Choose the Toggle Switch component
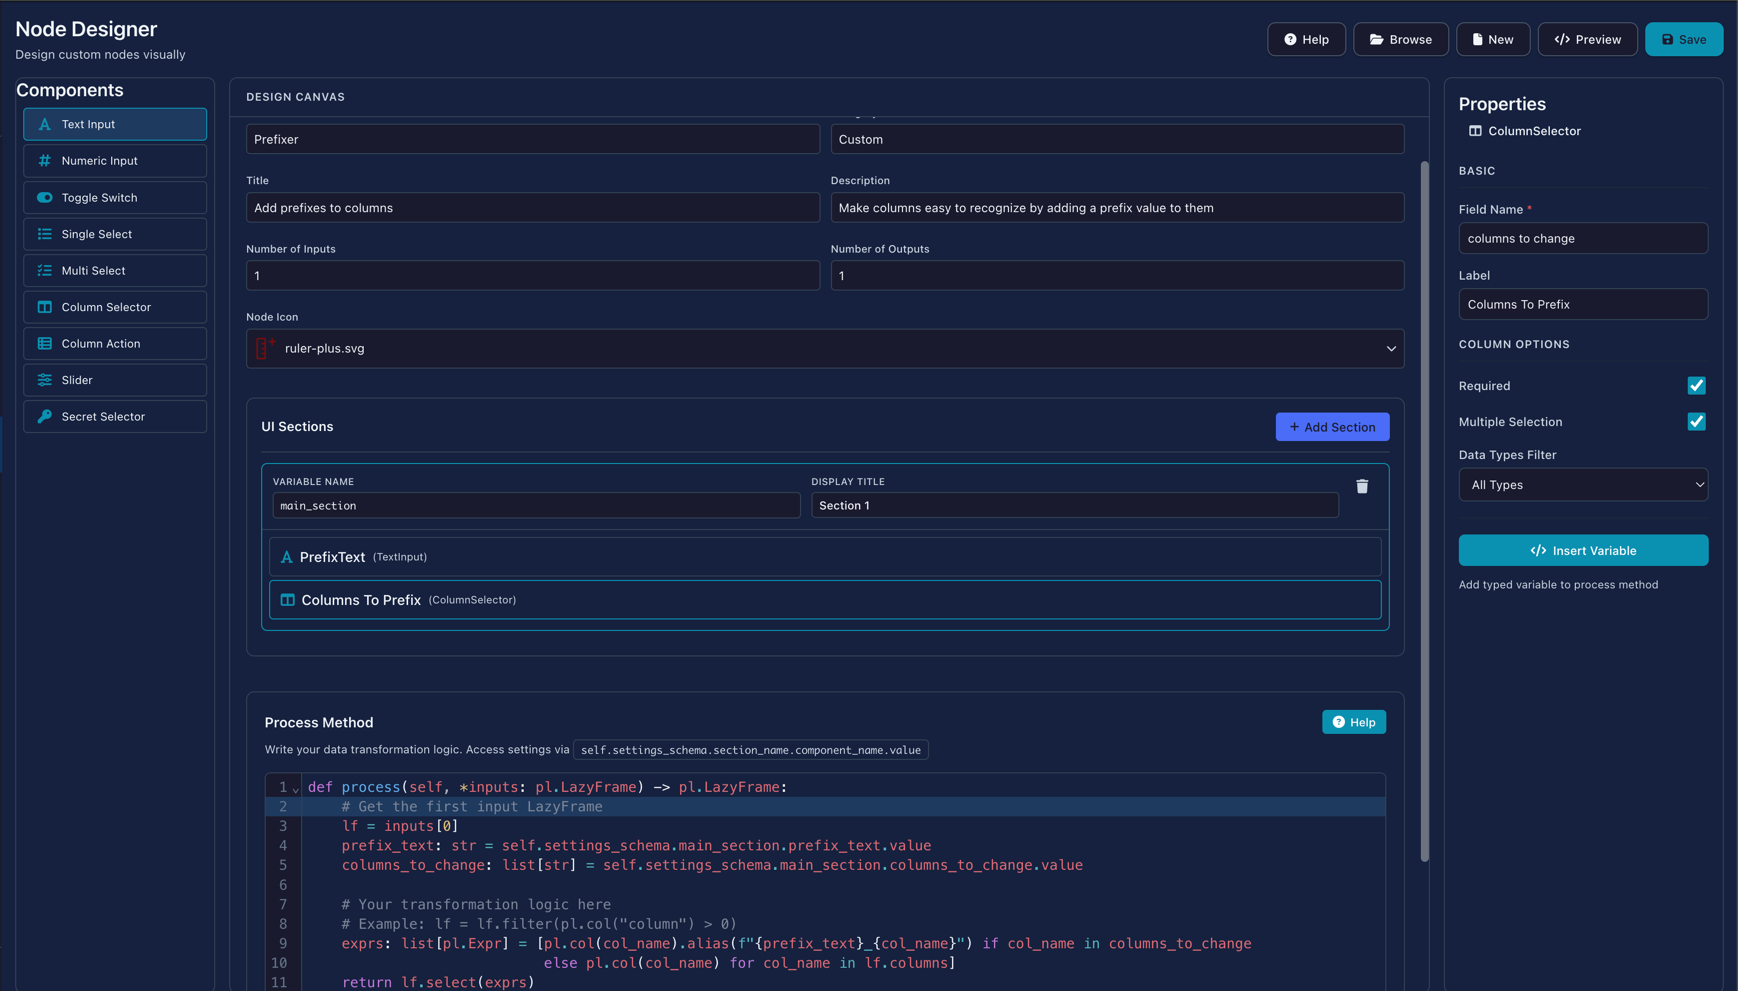1738x991 pixels. click(x=114, y=197)
